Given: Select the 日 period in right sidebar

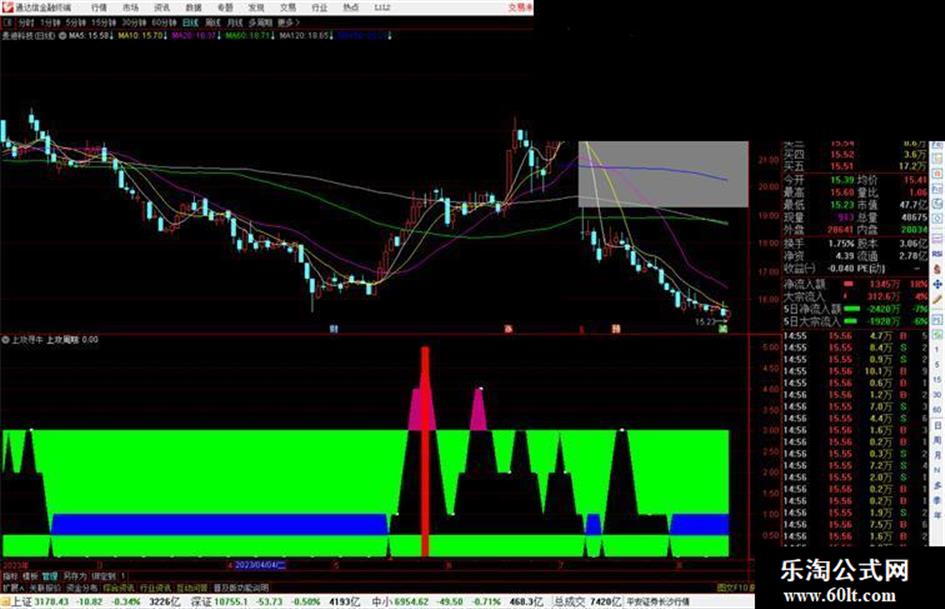Looking at the screenshot, I should pyautogui.click(x=937, y=426).
